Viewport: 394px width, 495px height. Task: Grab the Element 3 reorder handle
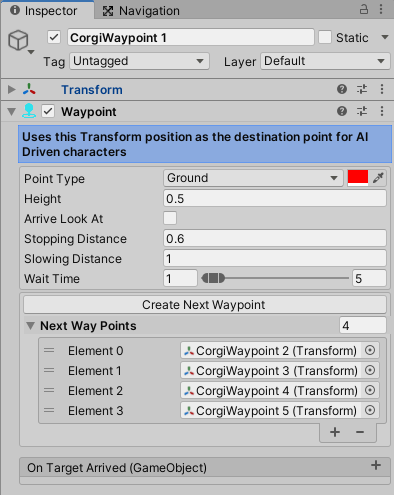tap(49, 410)
